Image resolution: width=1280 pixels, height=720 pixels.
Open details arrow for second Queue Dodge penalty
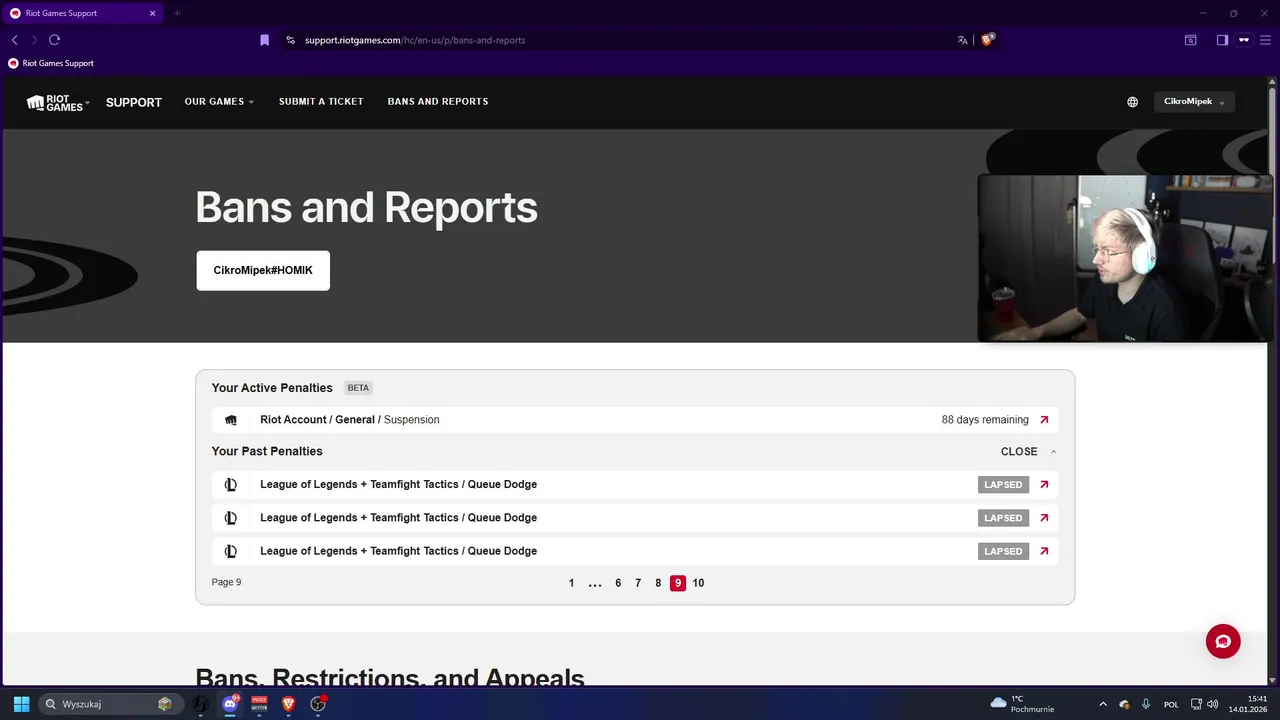pyautogui.click(x=1044, y=518)
